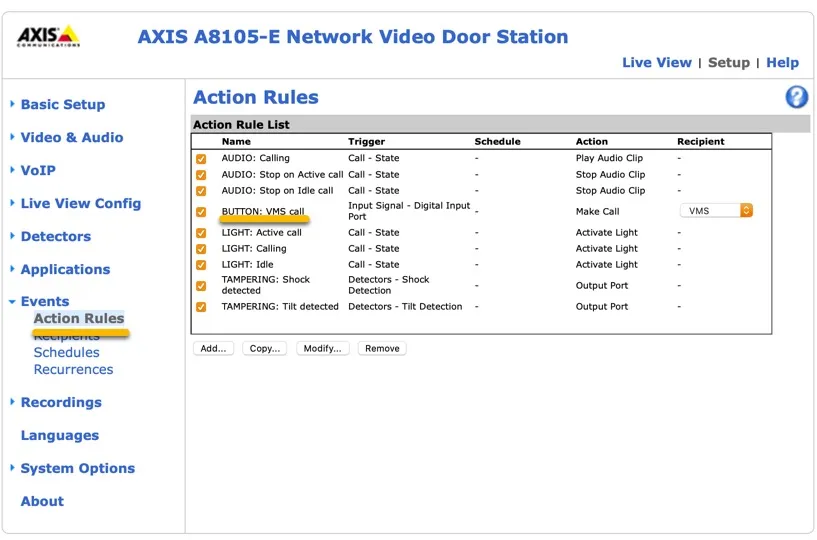Toggle the LIGHT: Idle checkbox
Screen dimensions: 817x540
[201, 265]
